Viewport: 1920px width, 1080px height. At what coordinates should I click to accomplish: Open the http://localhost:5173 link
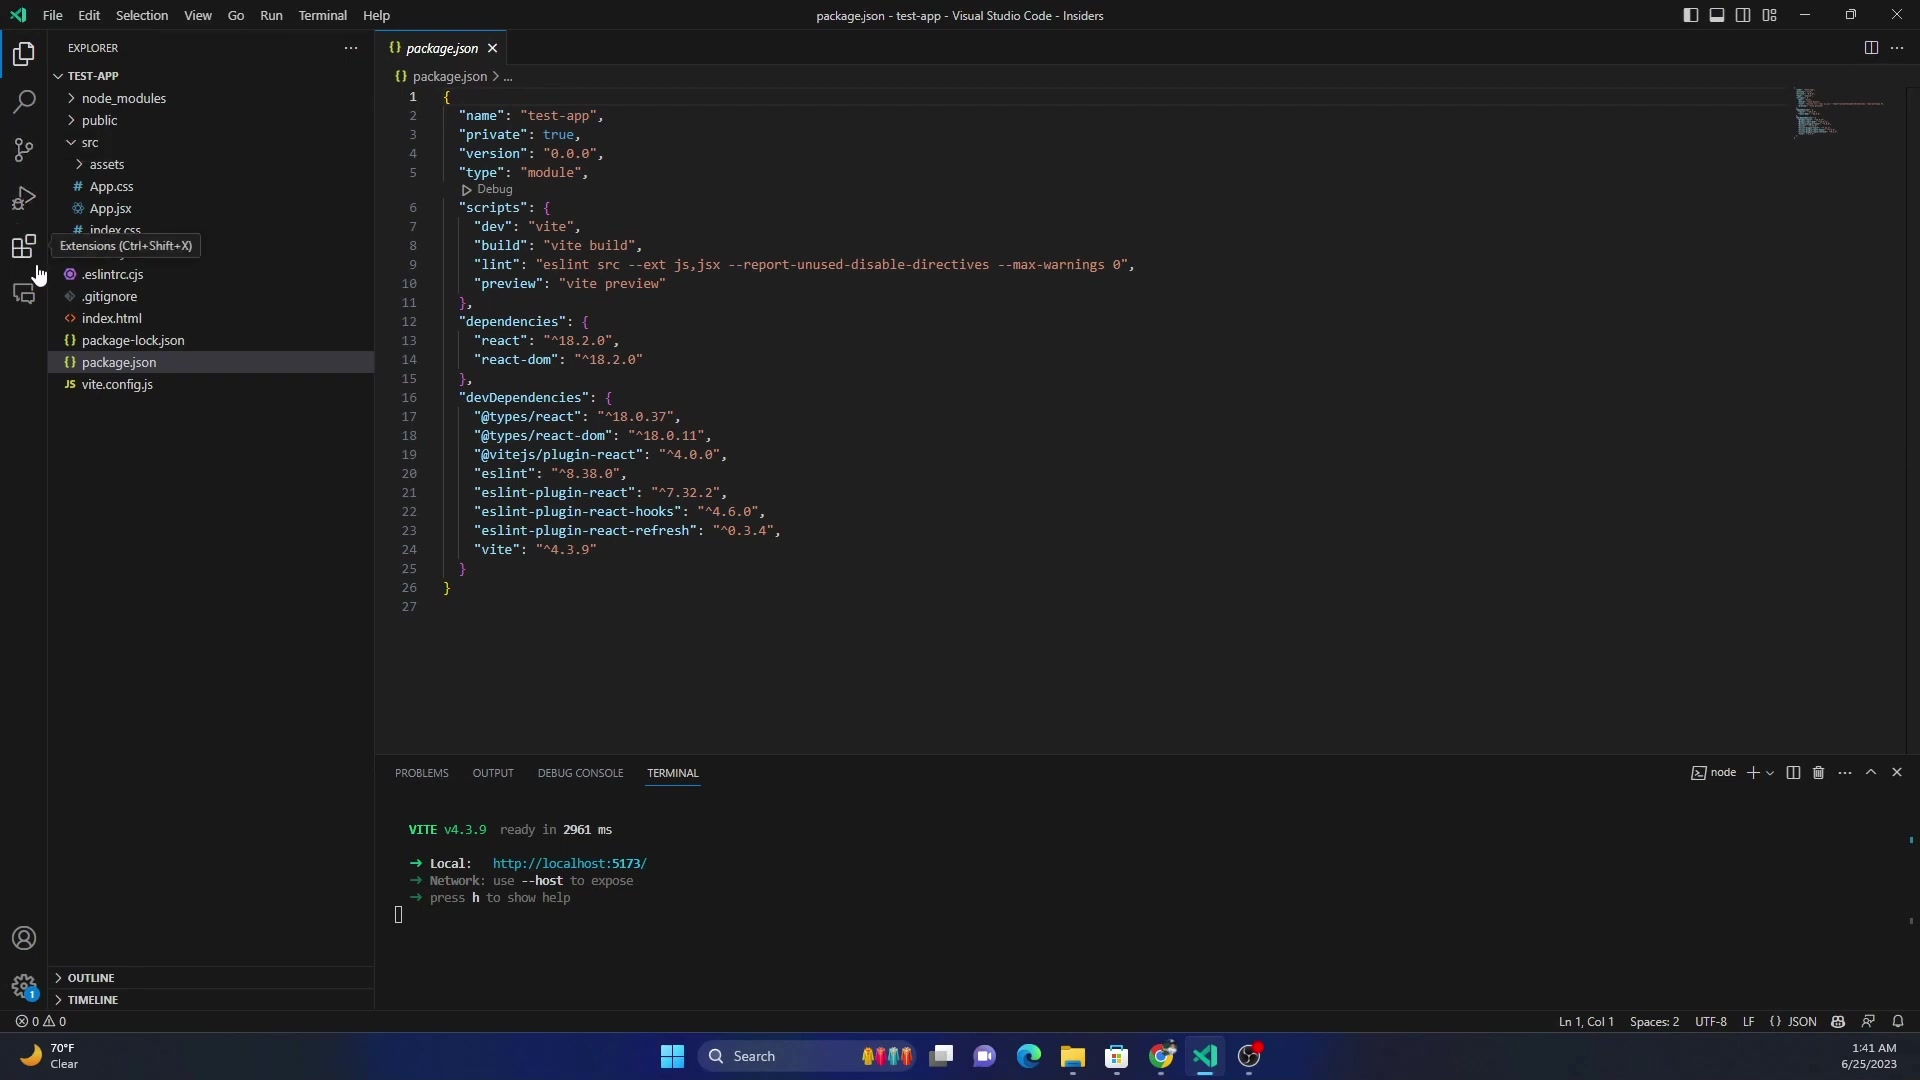tap(569, 862)
